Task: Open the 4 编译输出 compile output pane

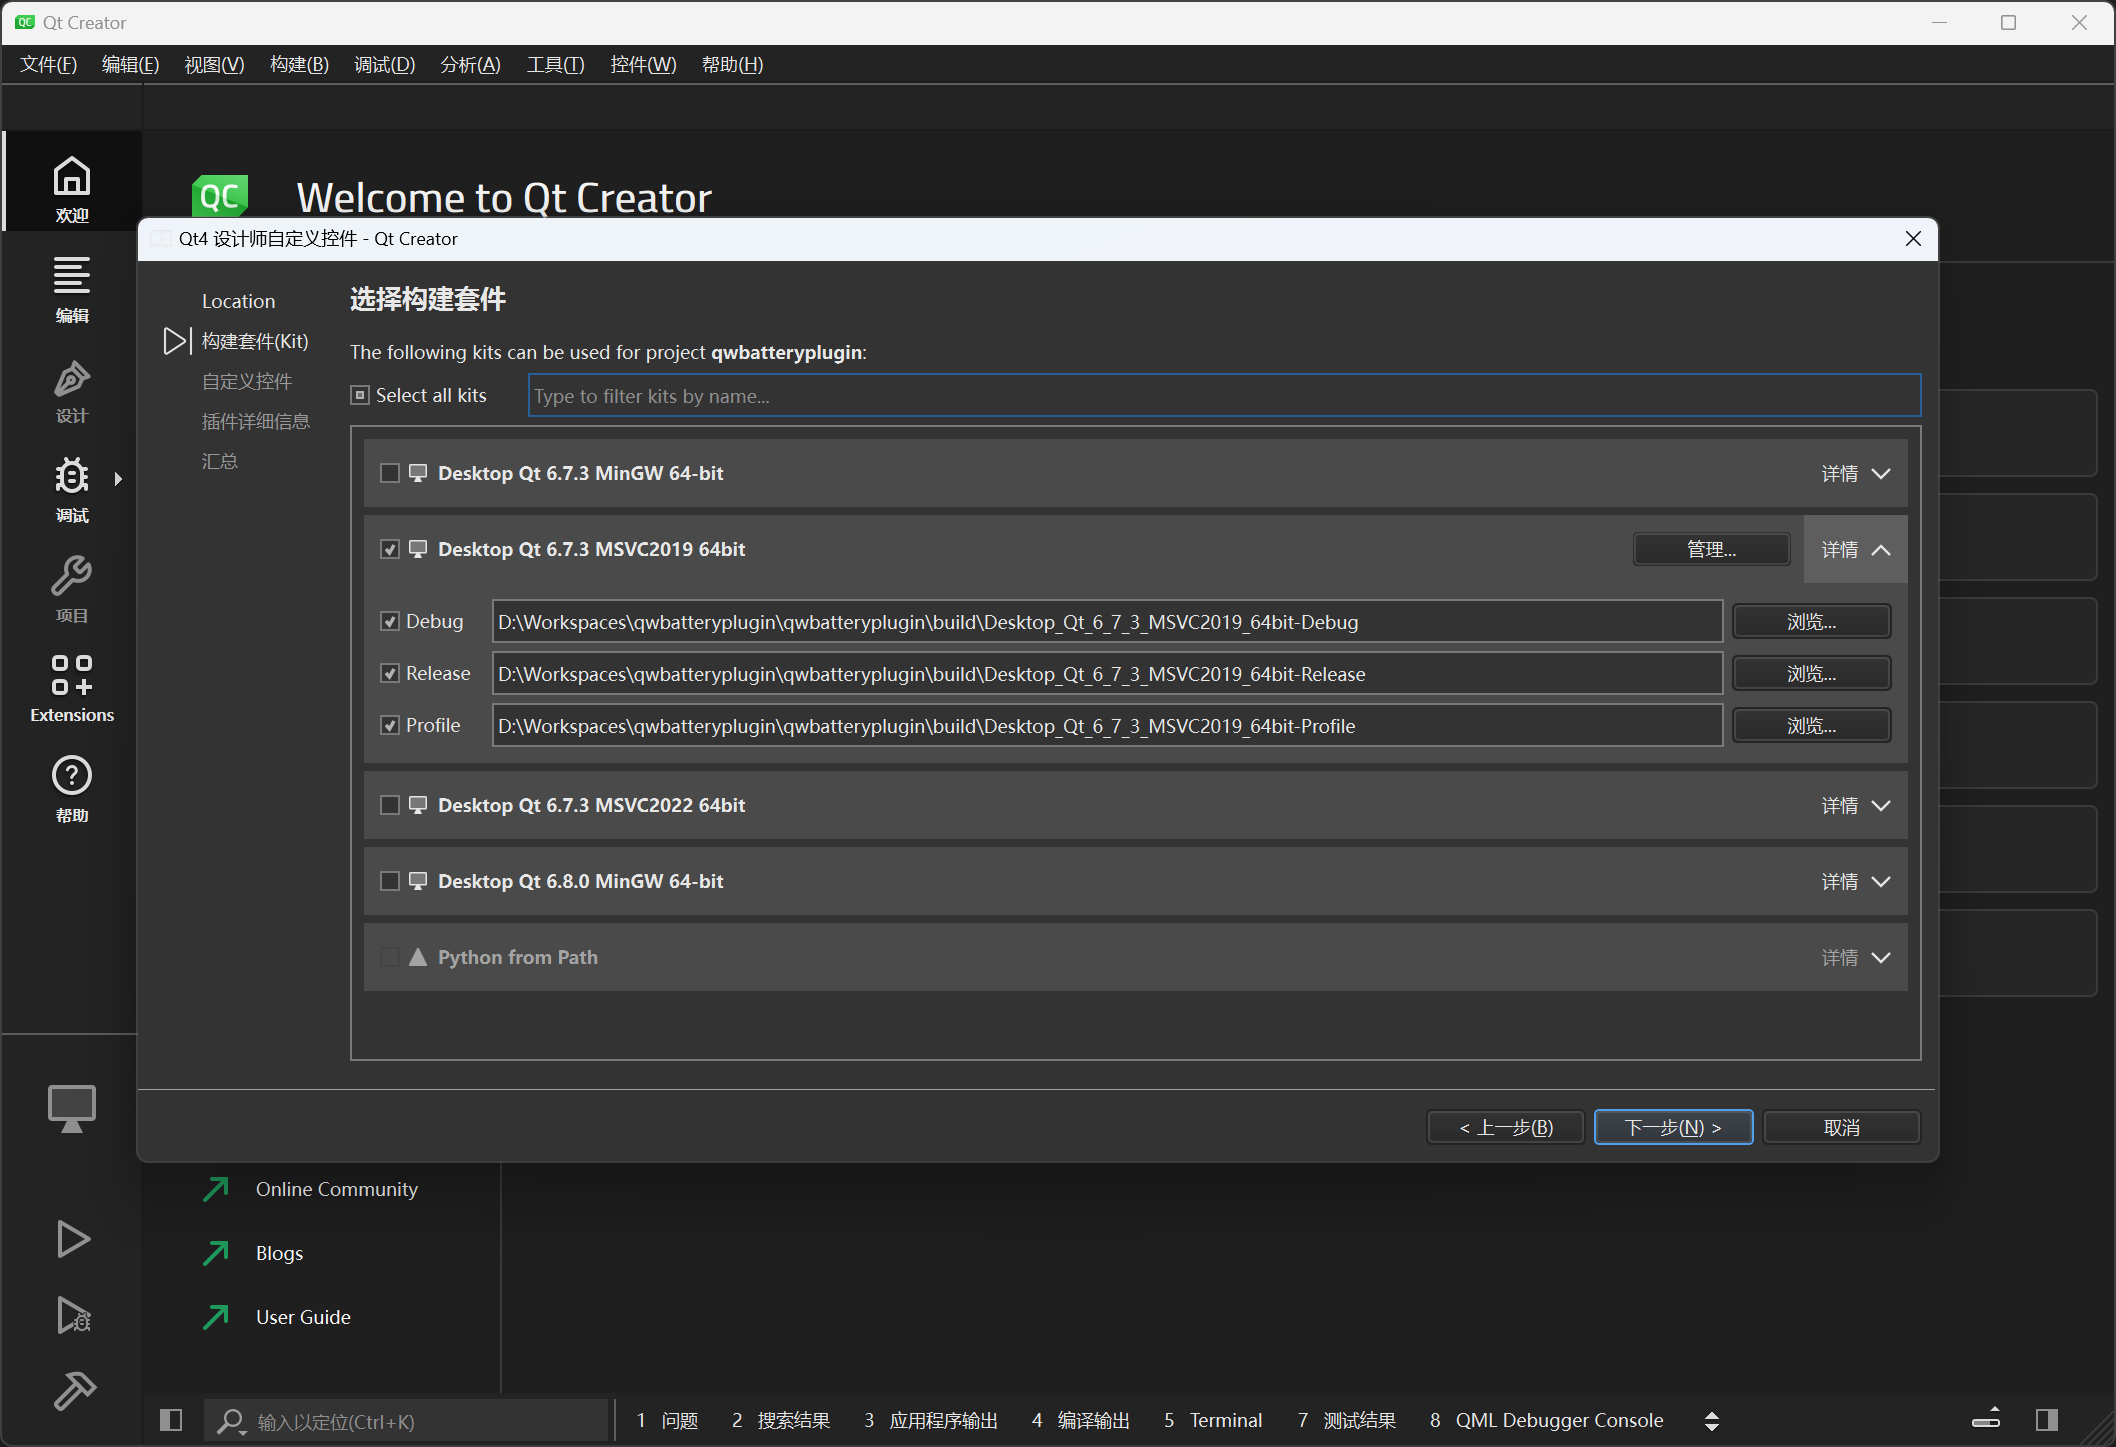Action: click(1081, 1420)
